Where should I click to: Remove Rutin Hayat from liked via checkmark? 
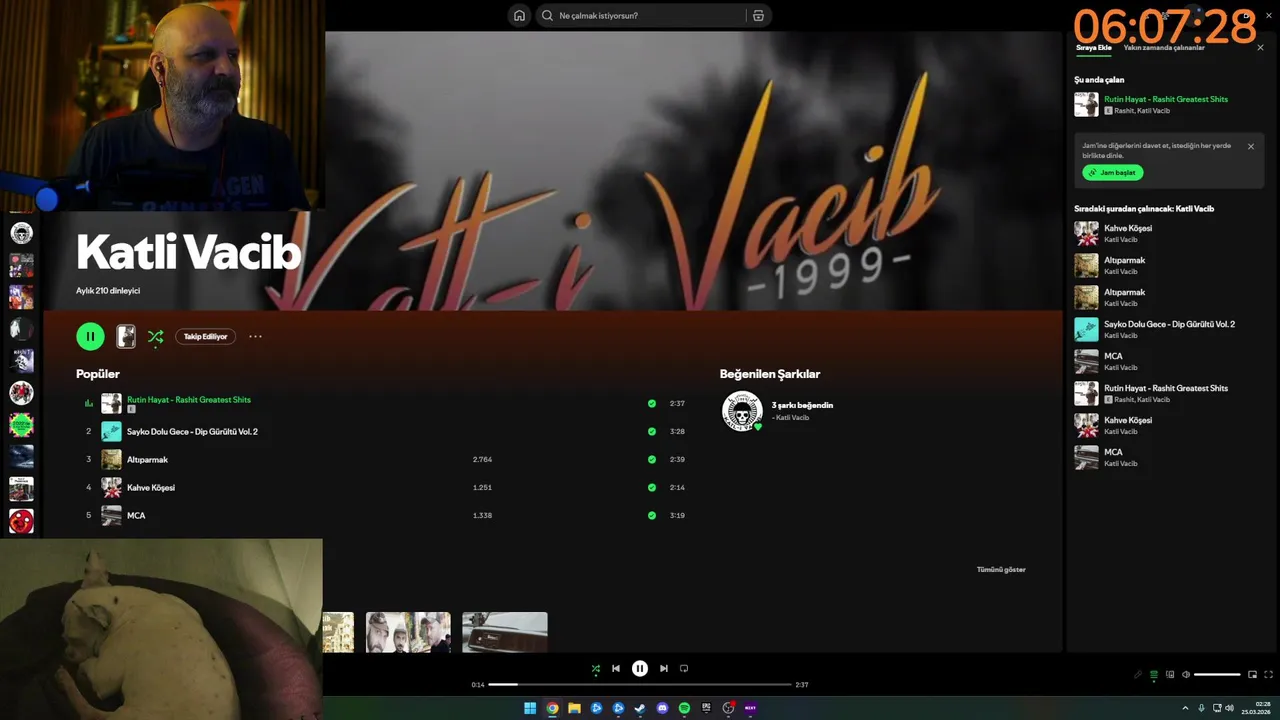tap(652, 404)
